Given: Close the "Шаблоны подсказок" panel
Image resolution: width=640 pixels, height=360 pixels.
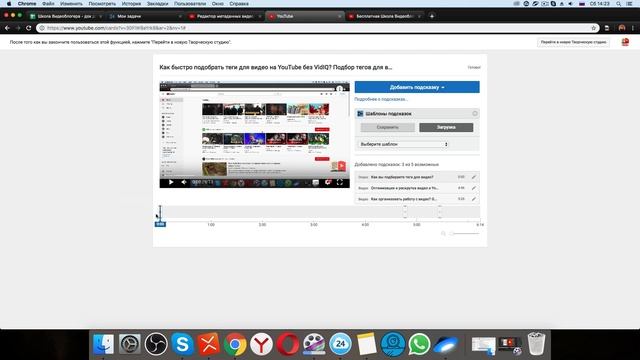Looking at the screenshot, I should coord(475,113).
